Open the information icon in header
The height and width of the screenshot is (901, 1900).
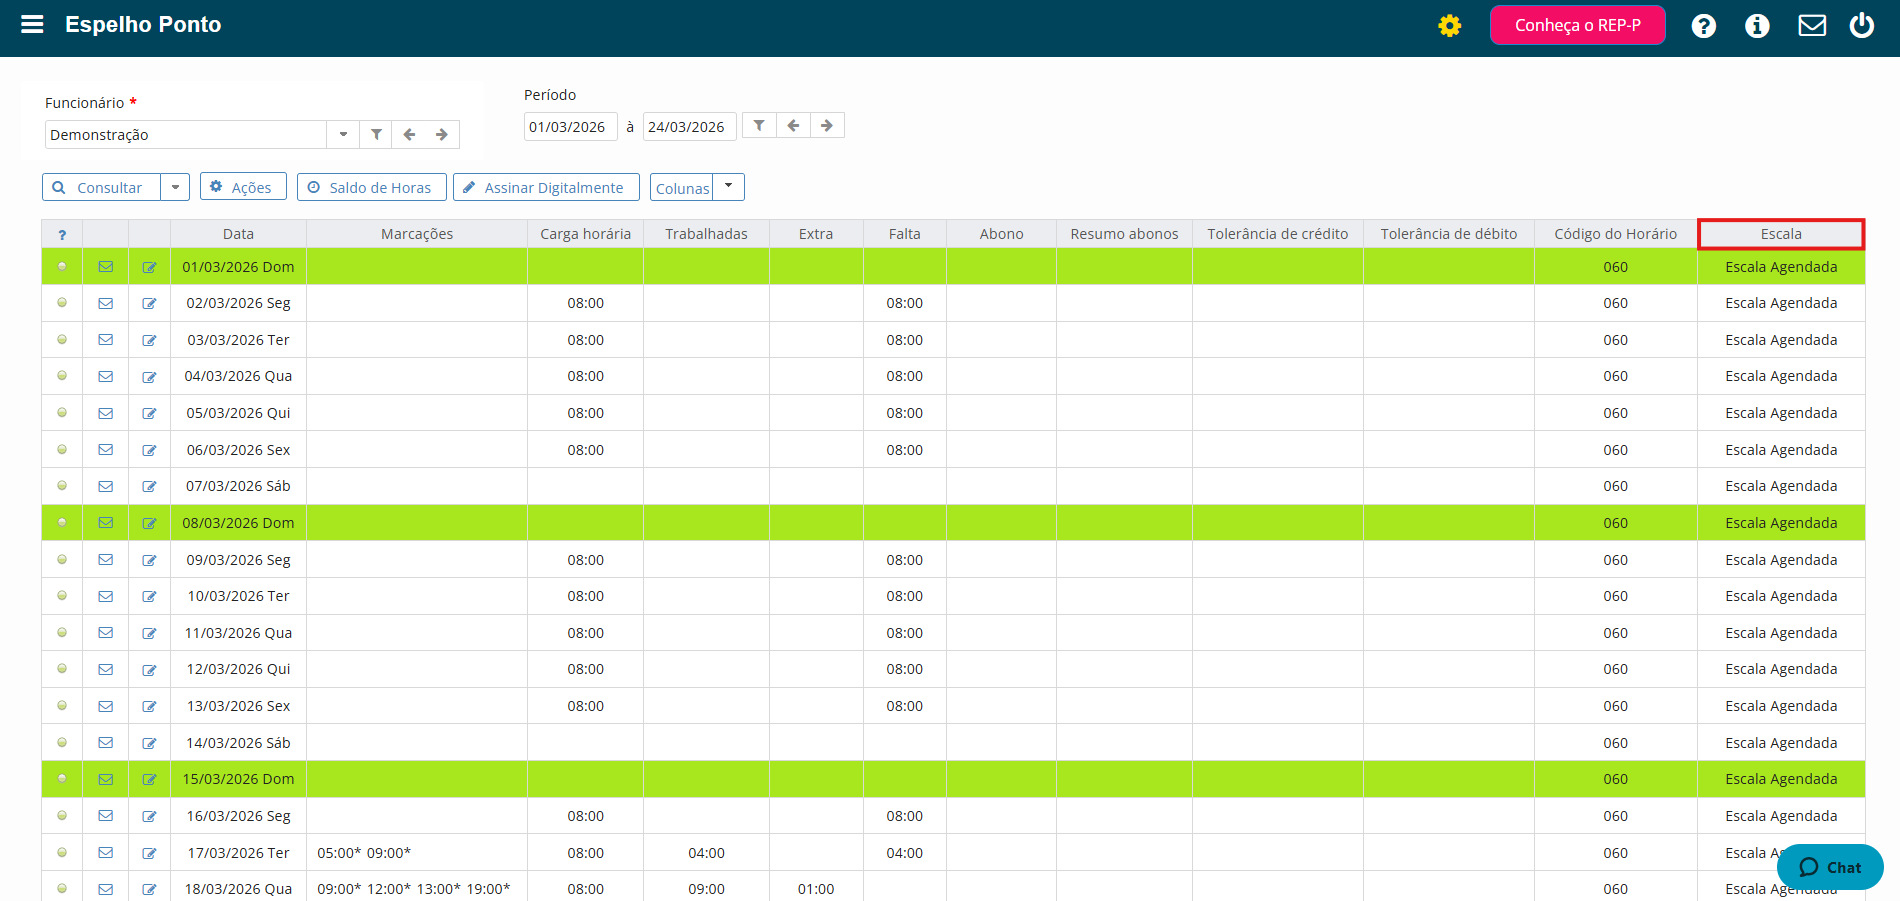1757,26
